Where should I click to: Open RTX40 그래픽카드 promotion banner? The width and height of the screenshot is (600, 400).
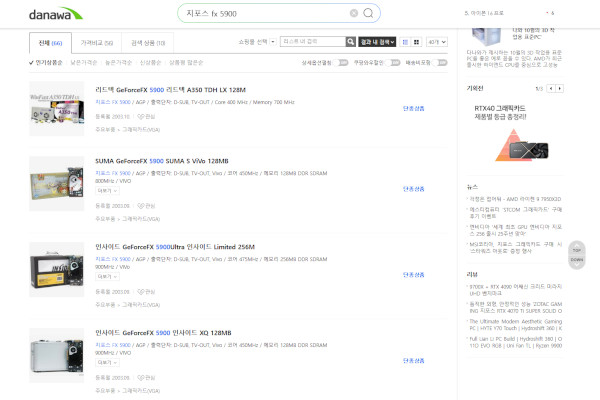click(515, 132)
